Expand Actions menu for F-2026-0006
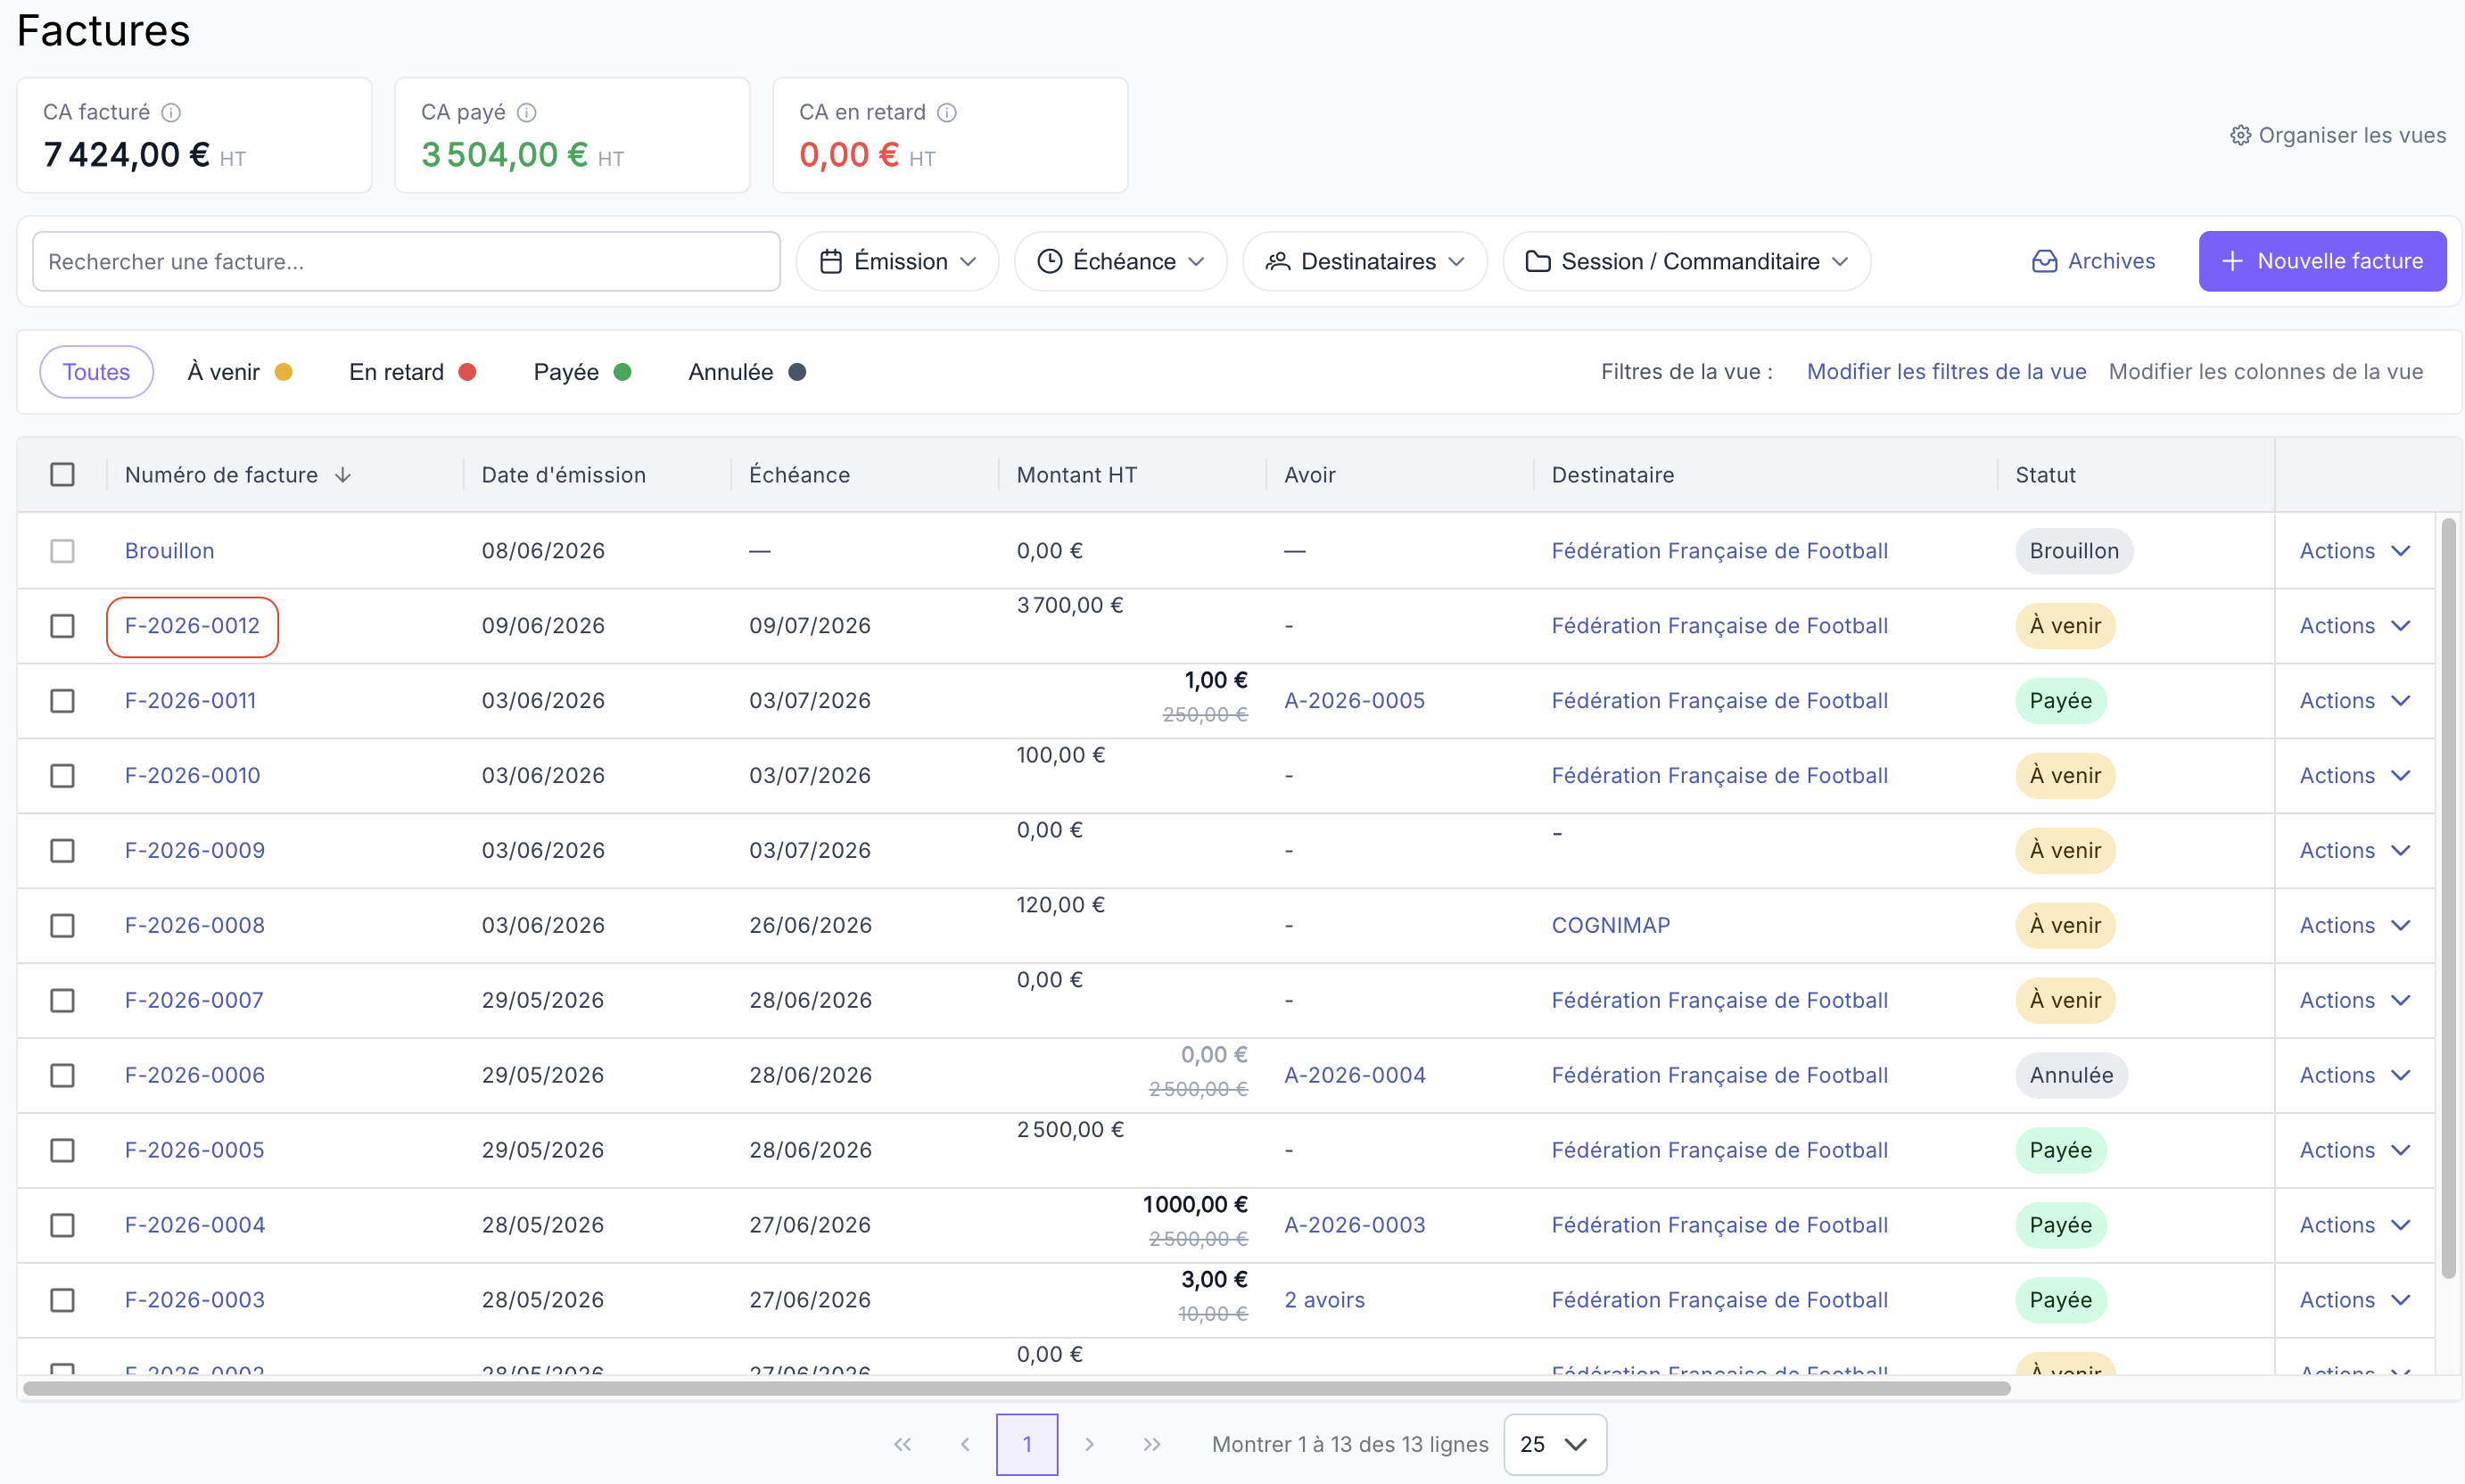 (x=2355, y=1076)
